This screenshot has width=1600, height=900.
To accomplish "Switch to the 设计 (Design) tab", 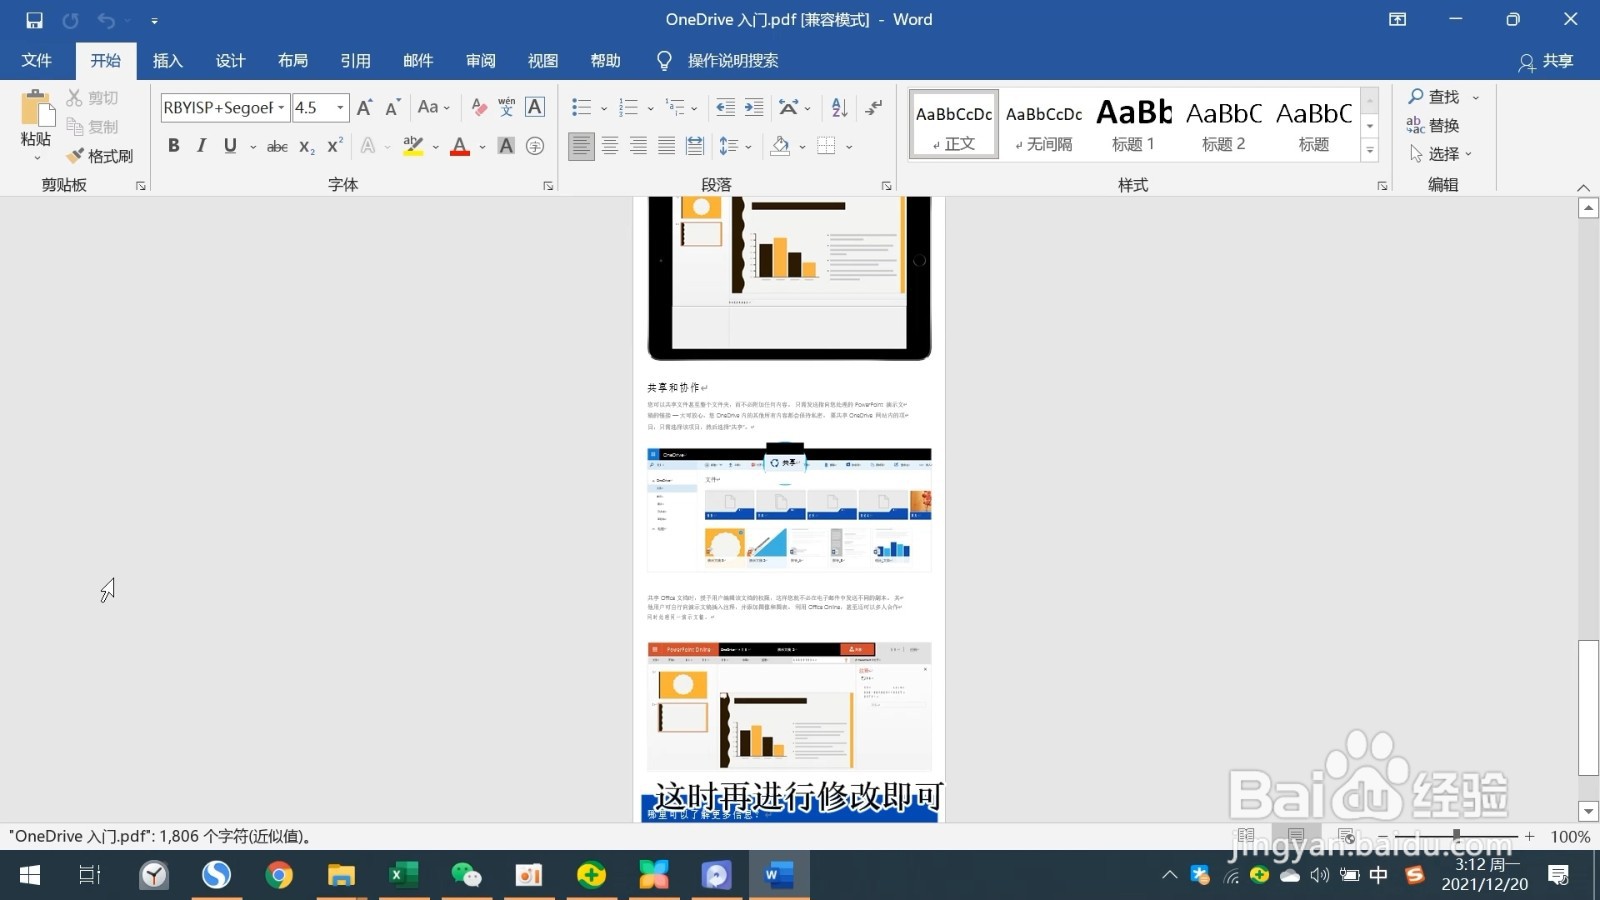I will (231, 61).
